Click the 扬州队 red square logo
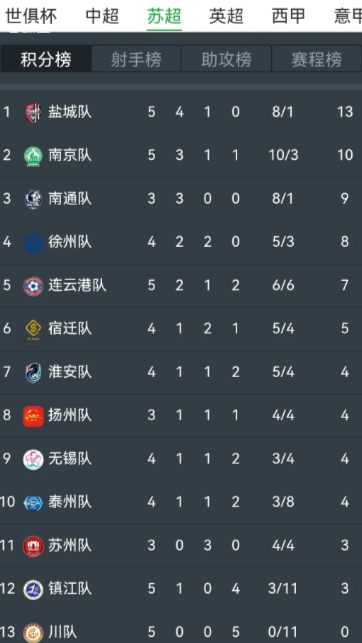This screenshot has height=643, width=362. pyautogui.click(x=33, y=416)
